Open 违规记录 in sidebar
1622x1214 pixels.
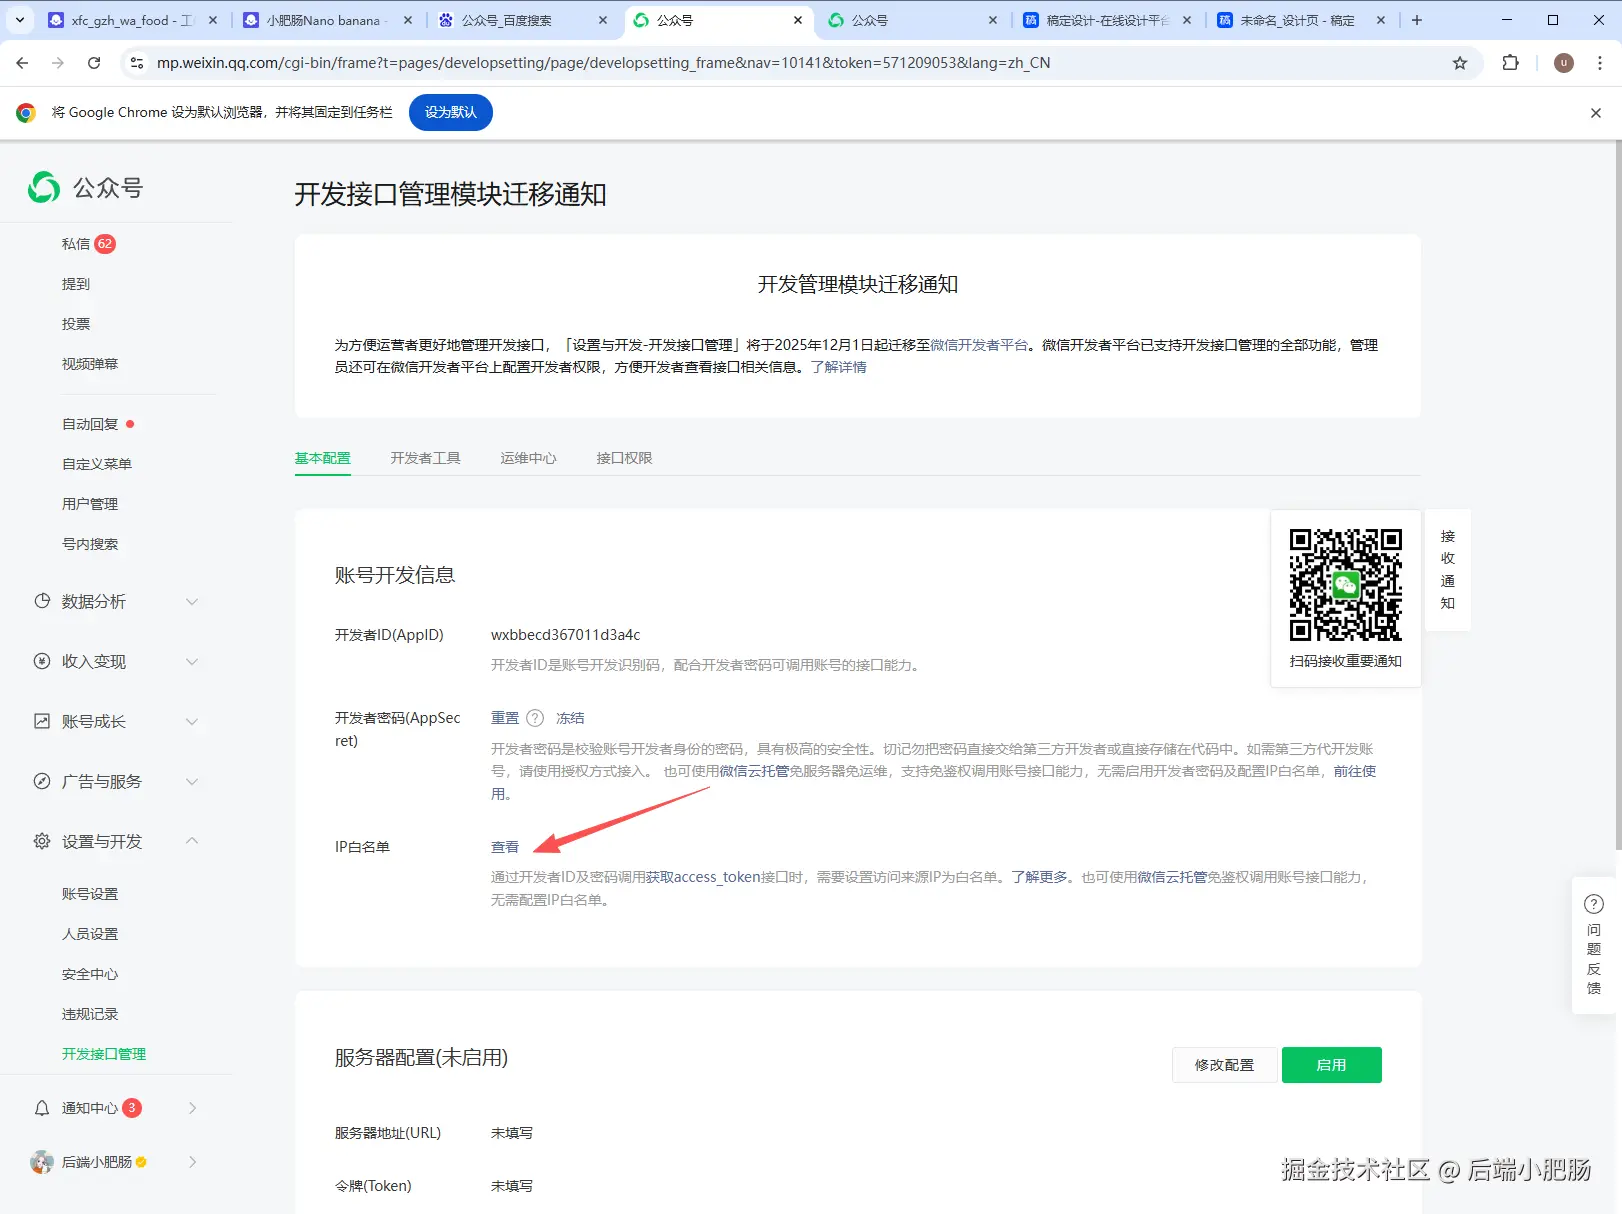[90, 1014]
